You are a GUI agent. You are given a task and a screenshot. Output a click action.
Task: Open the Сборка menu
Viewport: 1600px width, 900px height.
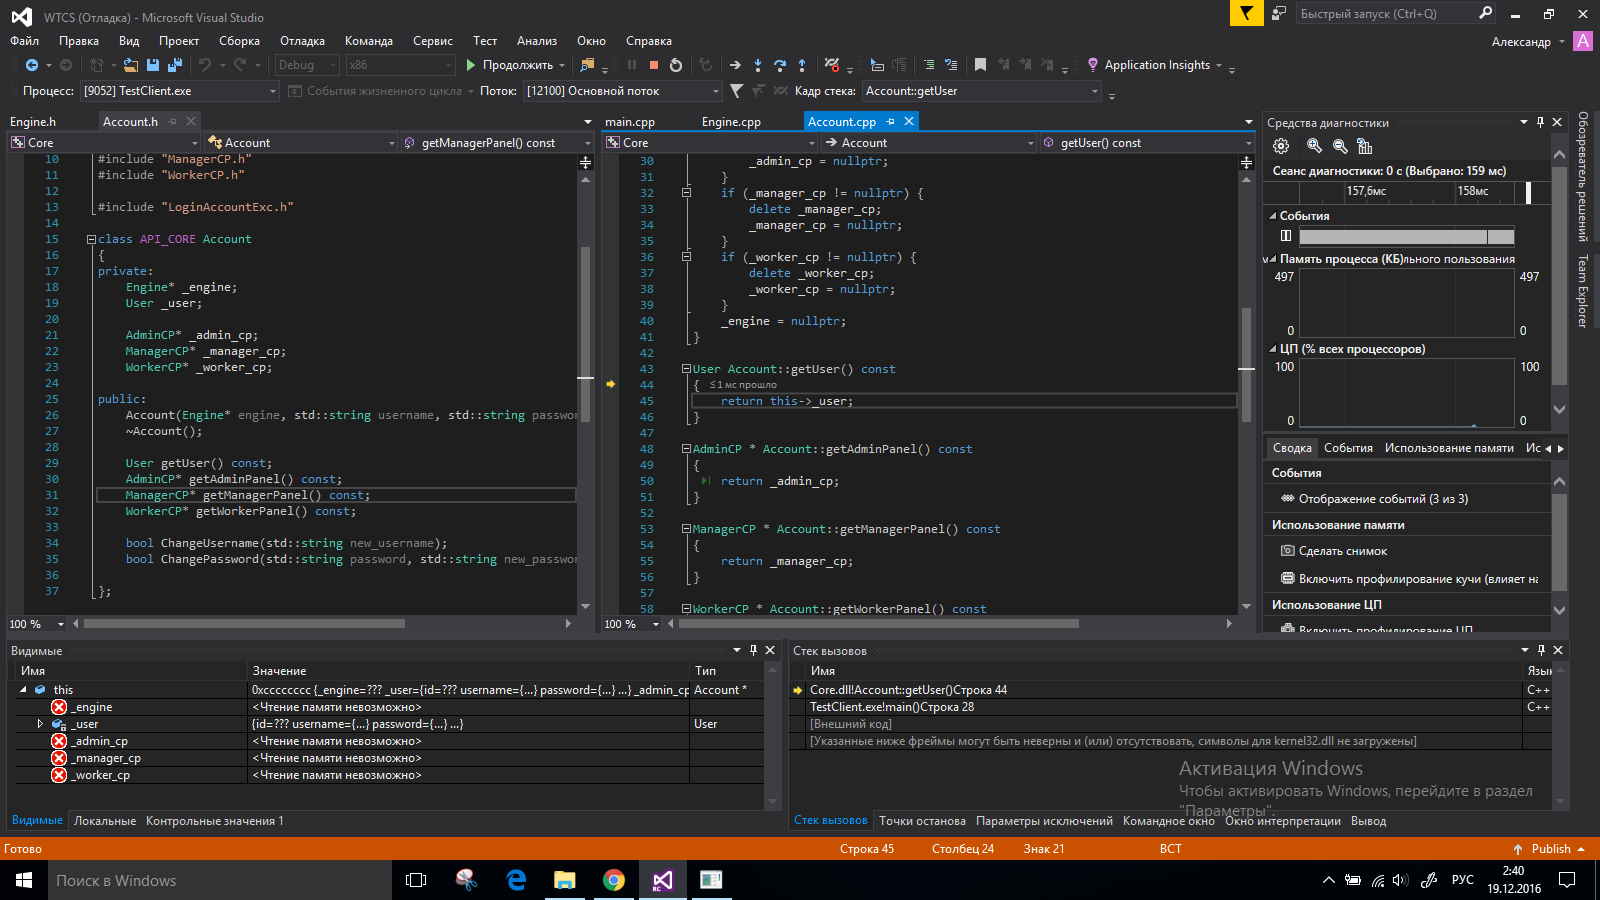(x=239, y=41)
